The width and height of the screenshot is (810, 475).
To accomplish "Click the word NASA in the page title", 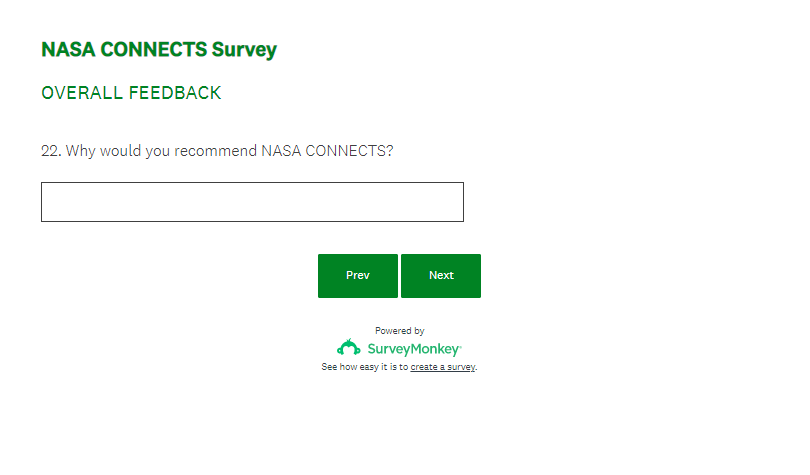I will (x=67, y=50).
